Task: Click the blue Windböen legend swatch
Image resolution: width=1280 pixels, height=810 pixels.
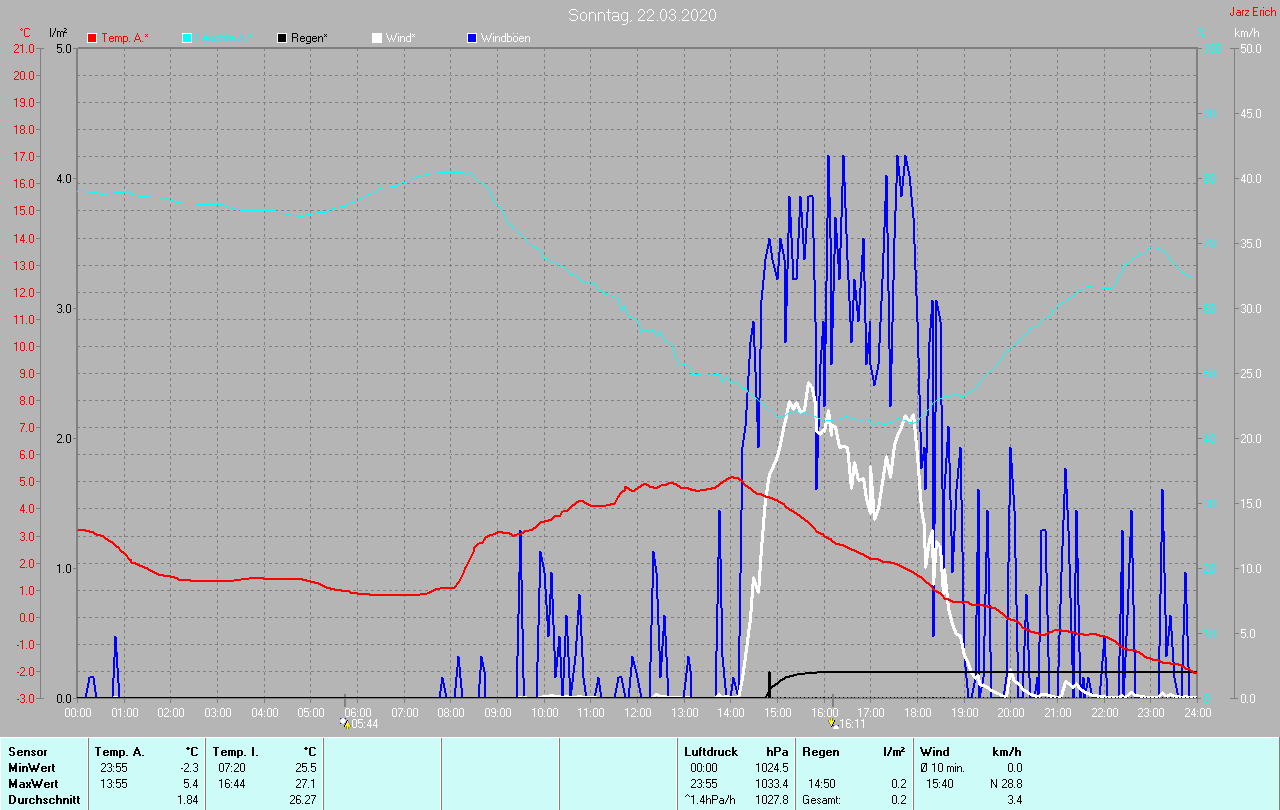Action: [472, 38]
